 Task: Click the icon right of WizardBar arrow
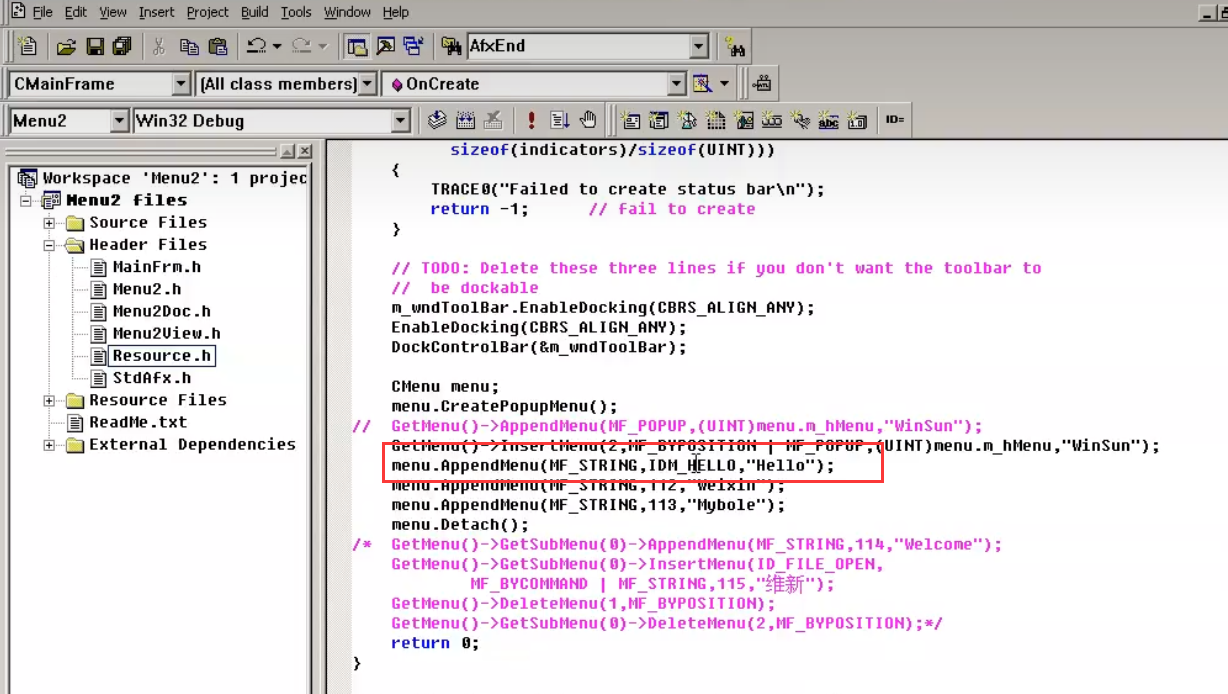coord(763,84)
